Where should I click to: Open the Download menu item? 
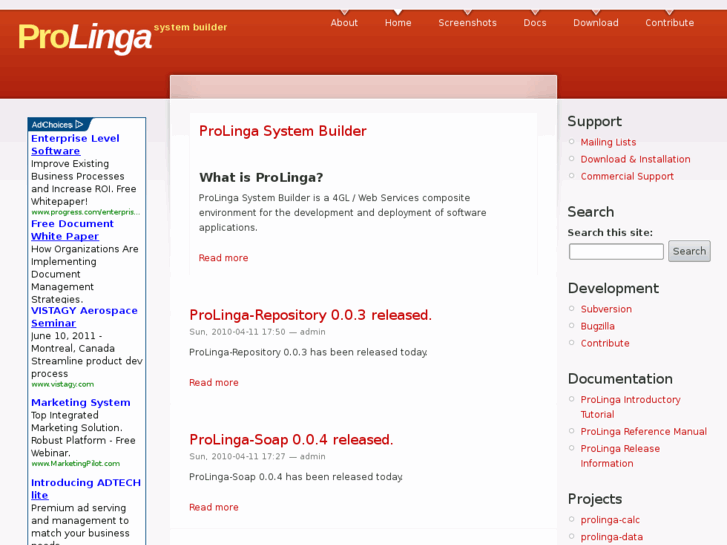point(596,23)
